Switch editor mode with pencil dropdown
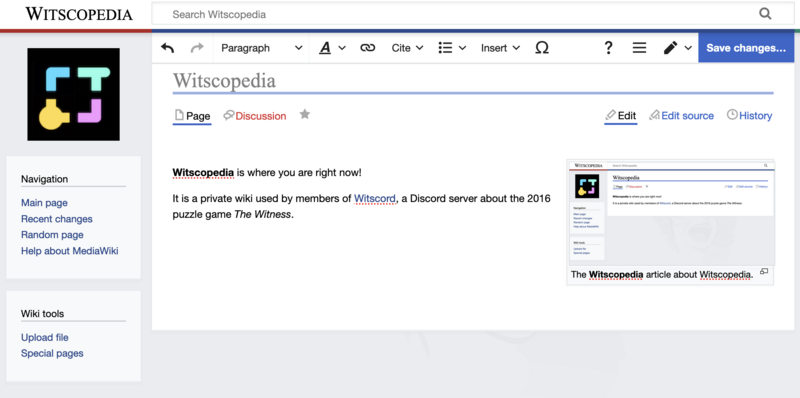This screenshot has height=398, width=800. click(677, 48)
